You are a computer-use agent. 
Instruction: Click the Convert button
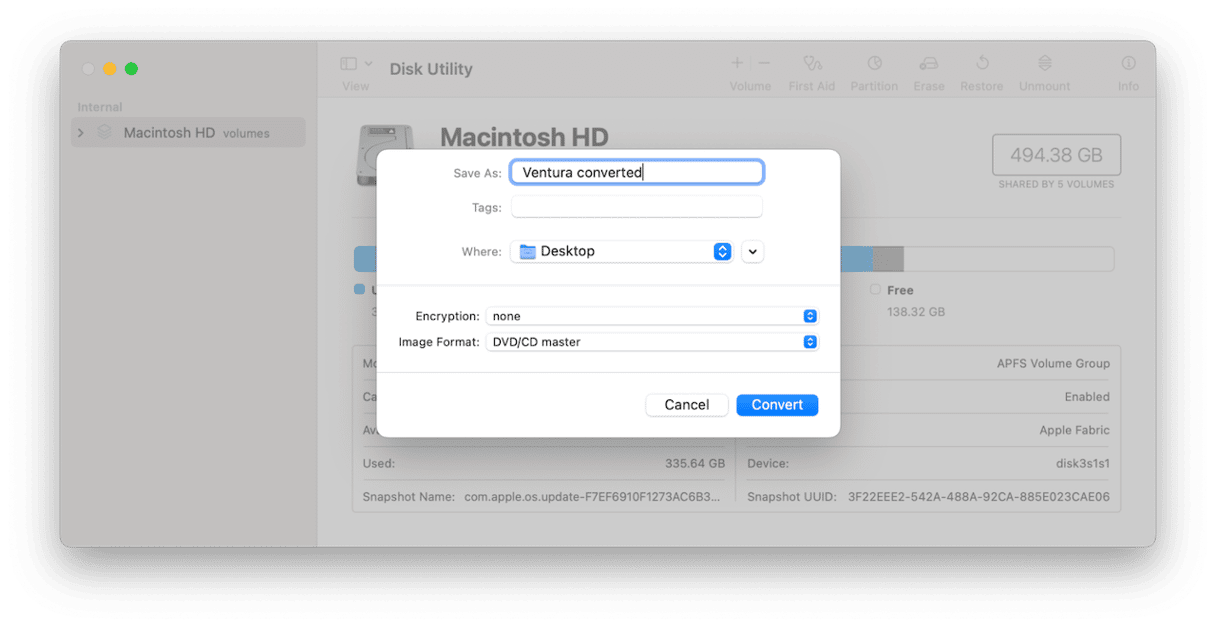tap(777, 405)
